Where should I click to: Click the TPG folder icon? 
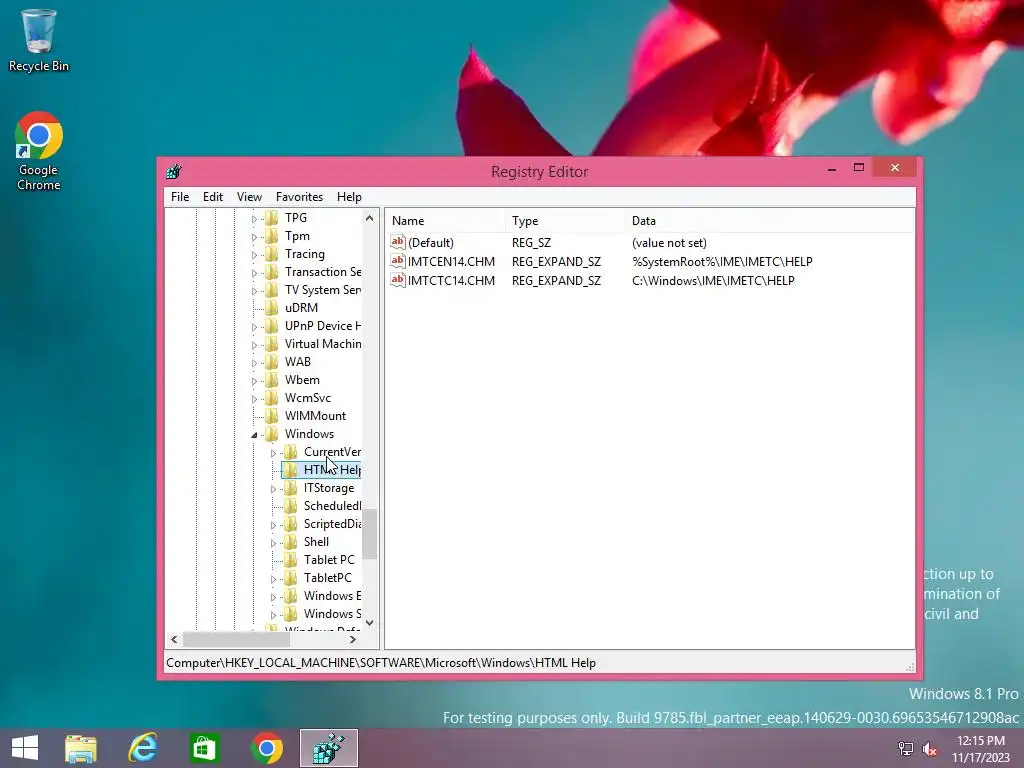pyautogui.click(x=272, y=217)
